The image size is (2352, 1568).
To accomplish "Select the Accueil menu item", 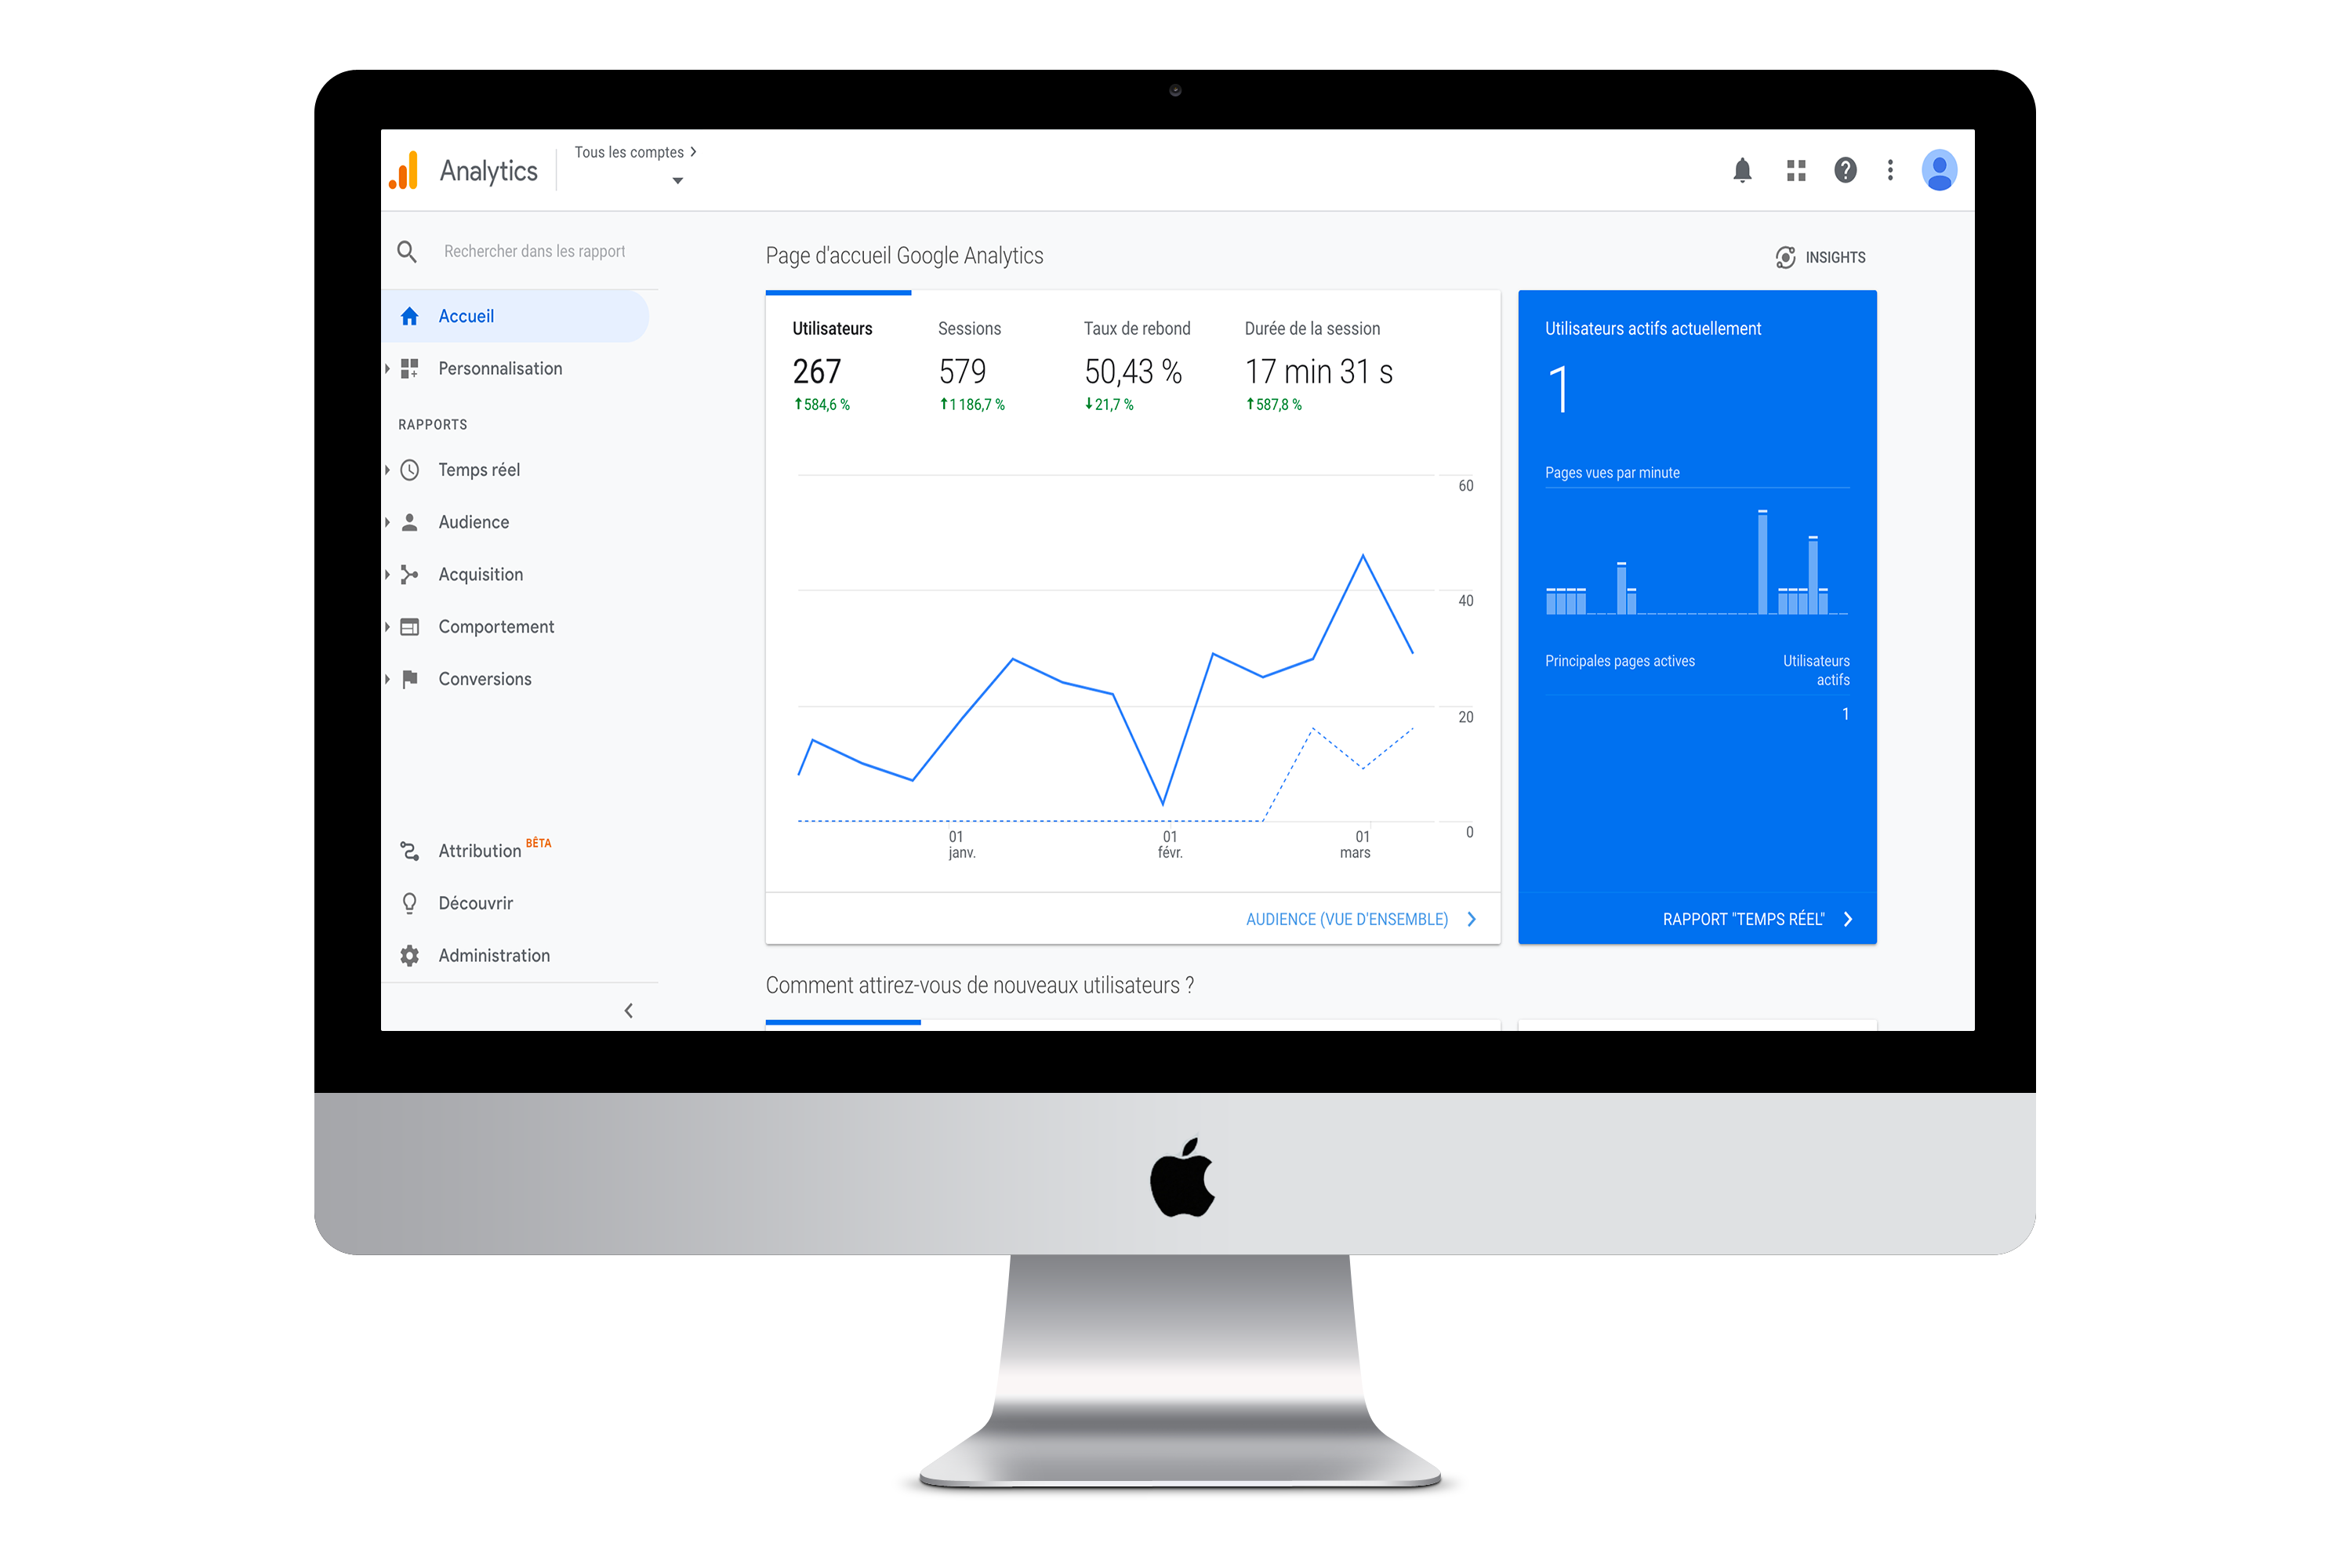I will (464, 315).
